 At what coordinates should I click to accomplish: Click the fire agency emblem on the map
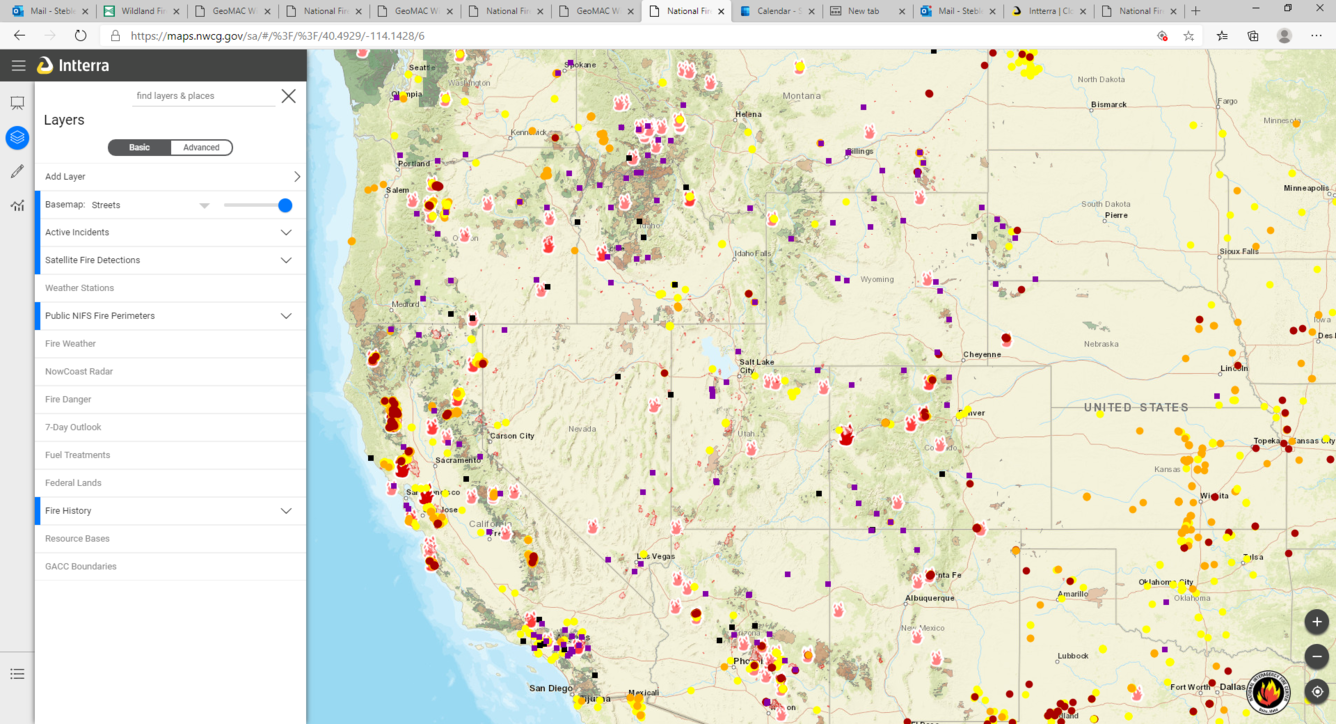coord(1268,691)
